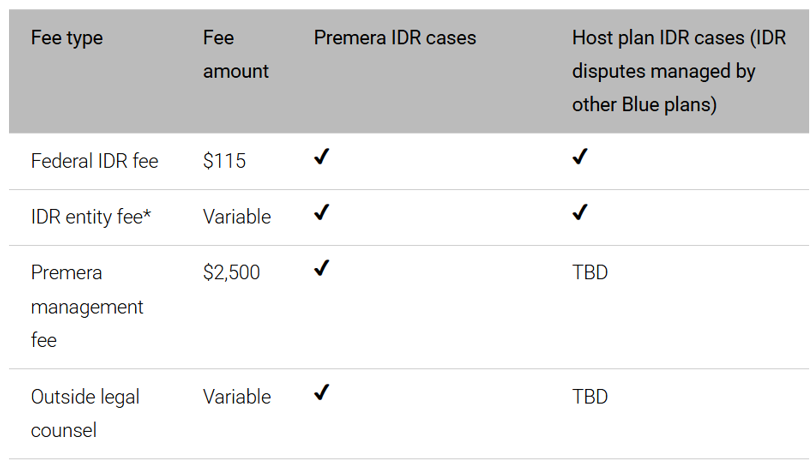Click the 'Host plan IDR cases' column header
Viewport: 810px width, 471px height.
[678, 70]
